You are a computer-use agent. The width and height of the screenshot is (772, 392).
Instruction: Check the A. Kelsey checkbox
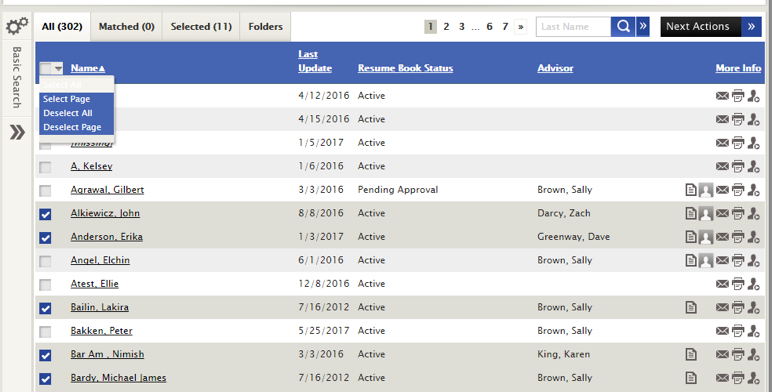click(x=45, y=167)
